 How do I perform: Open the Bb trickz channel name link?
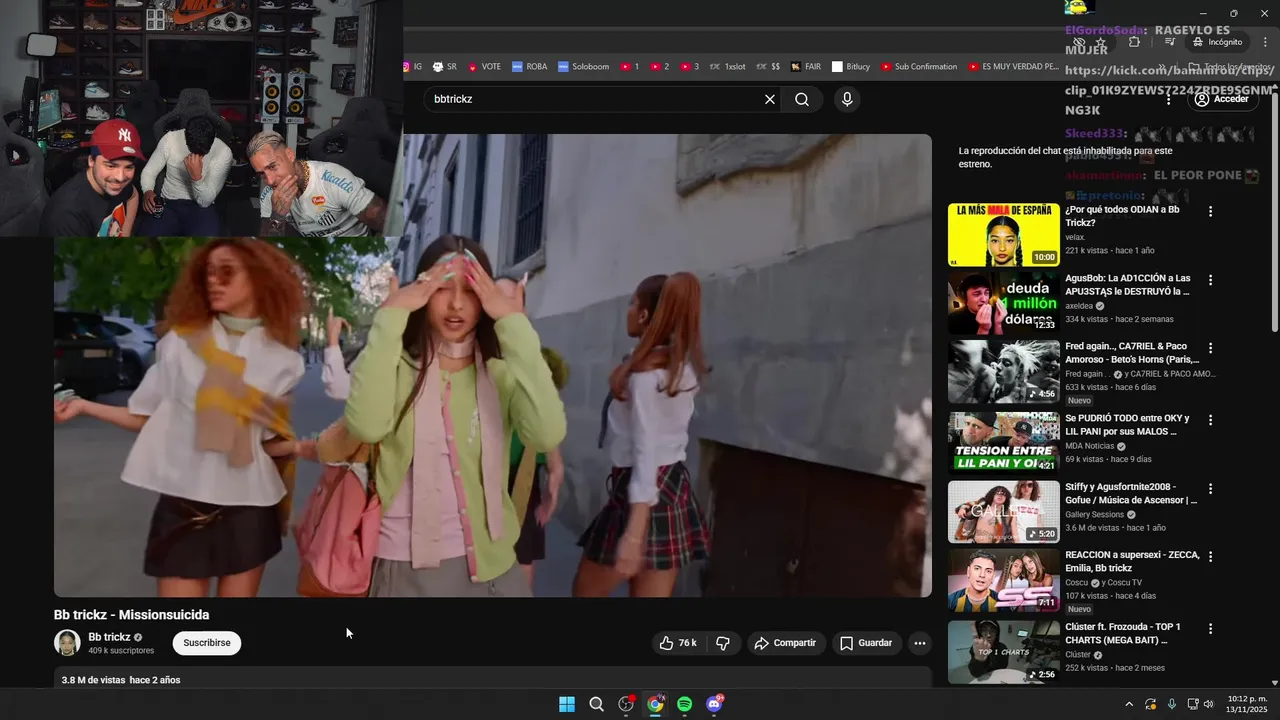click(109, 637)
